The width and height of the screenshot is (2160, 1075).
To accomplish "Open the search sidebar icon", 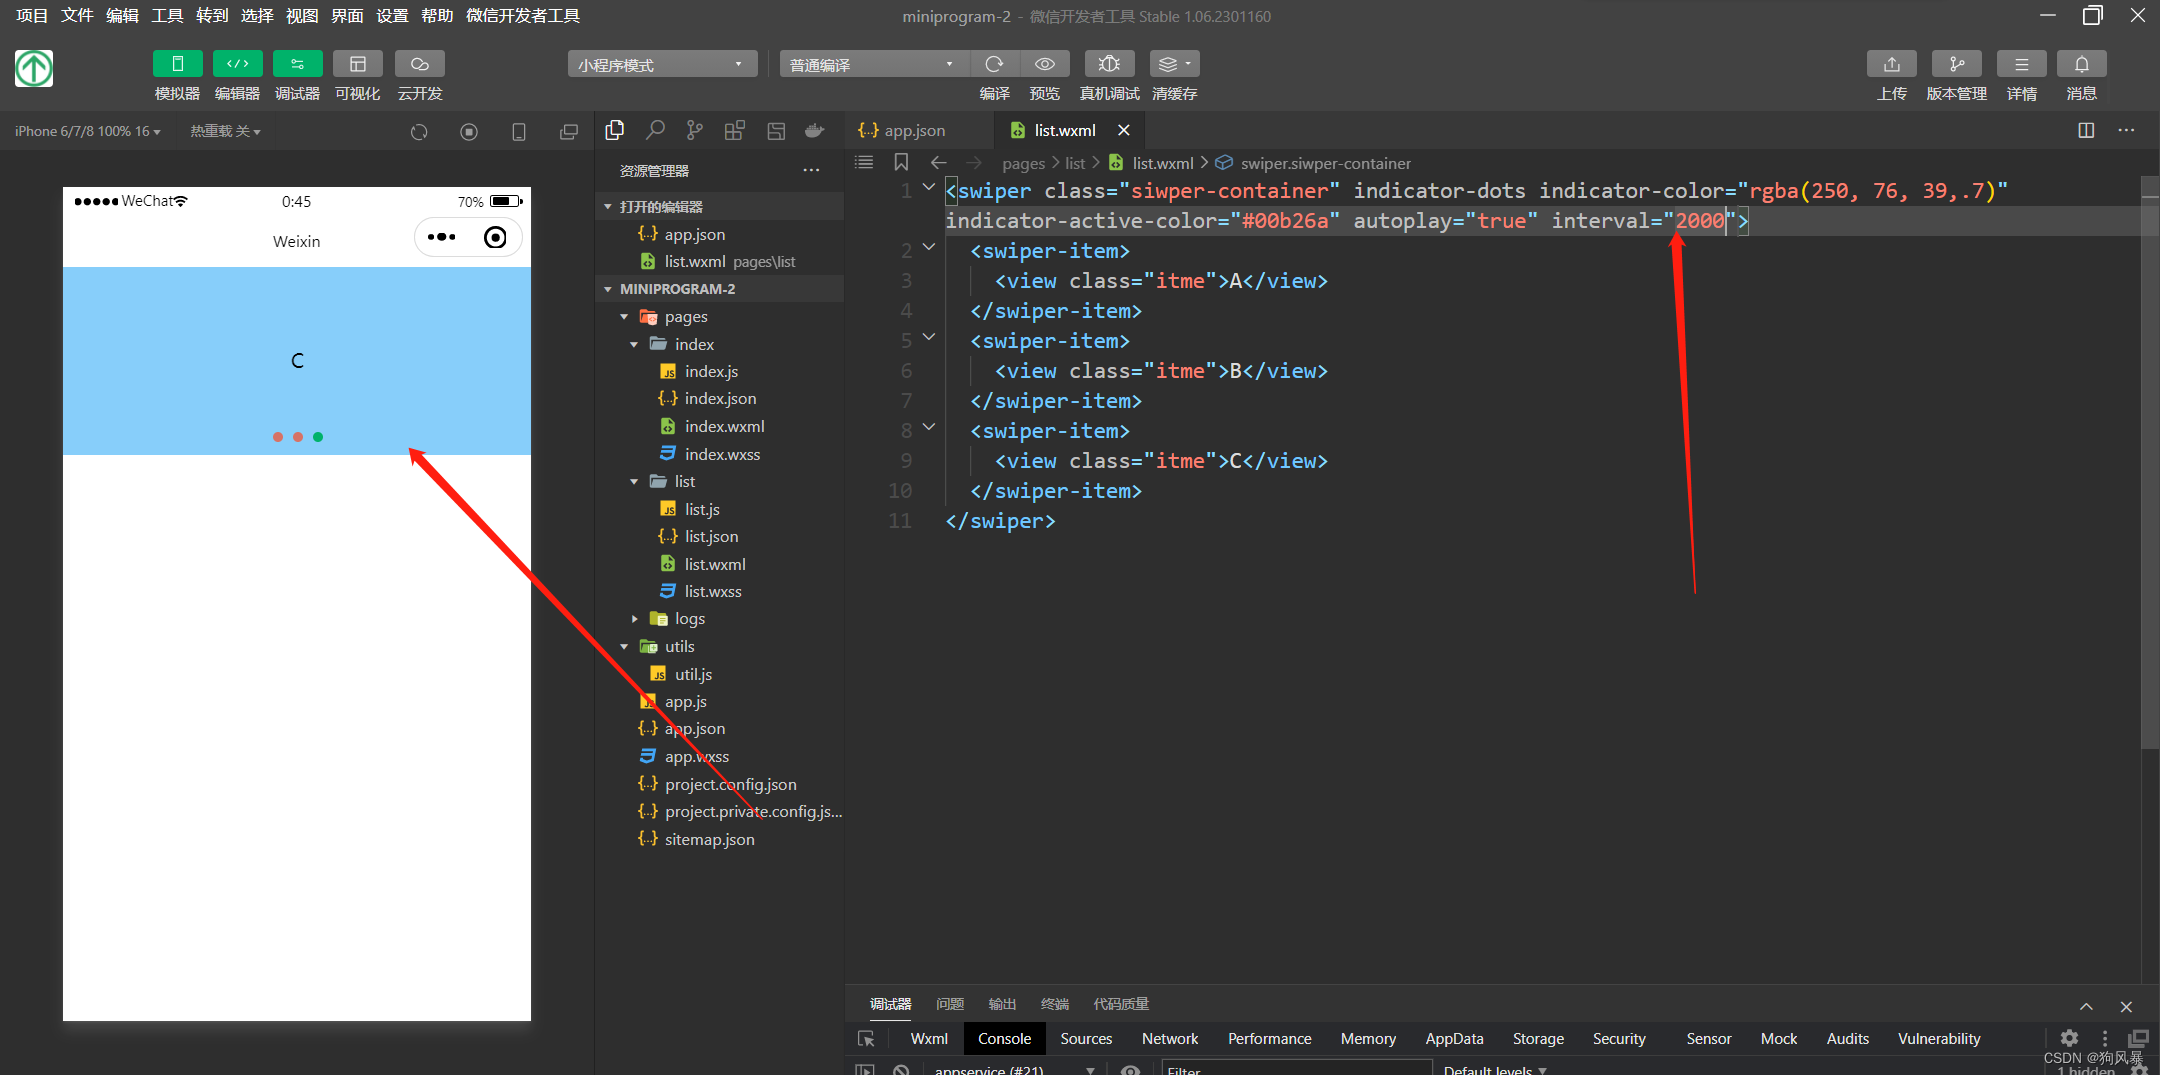I will 655,130.
